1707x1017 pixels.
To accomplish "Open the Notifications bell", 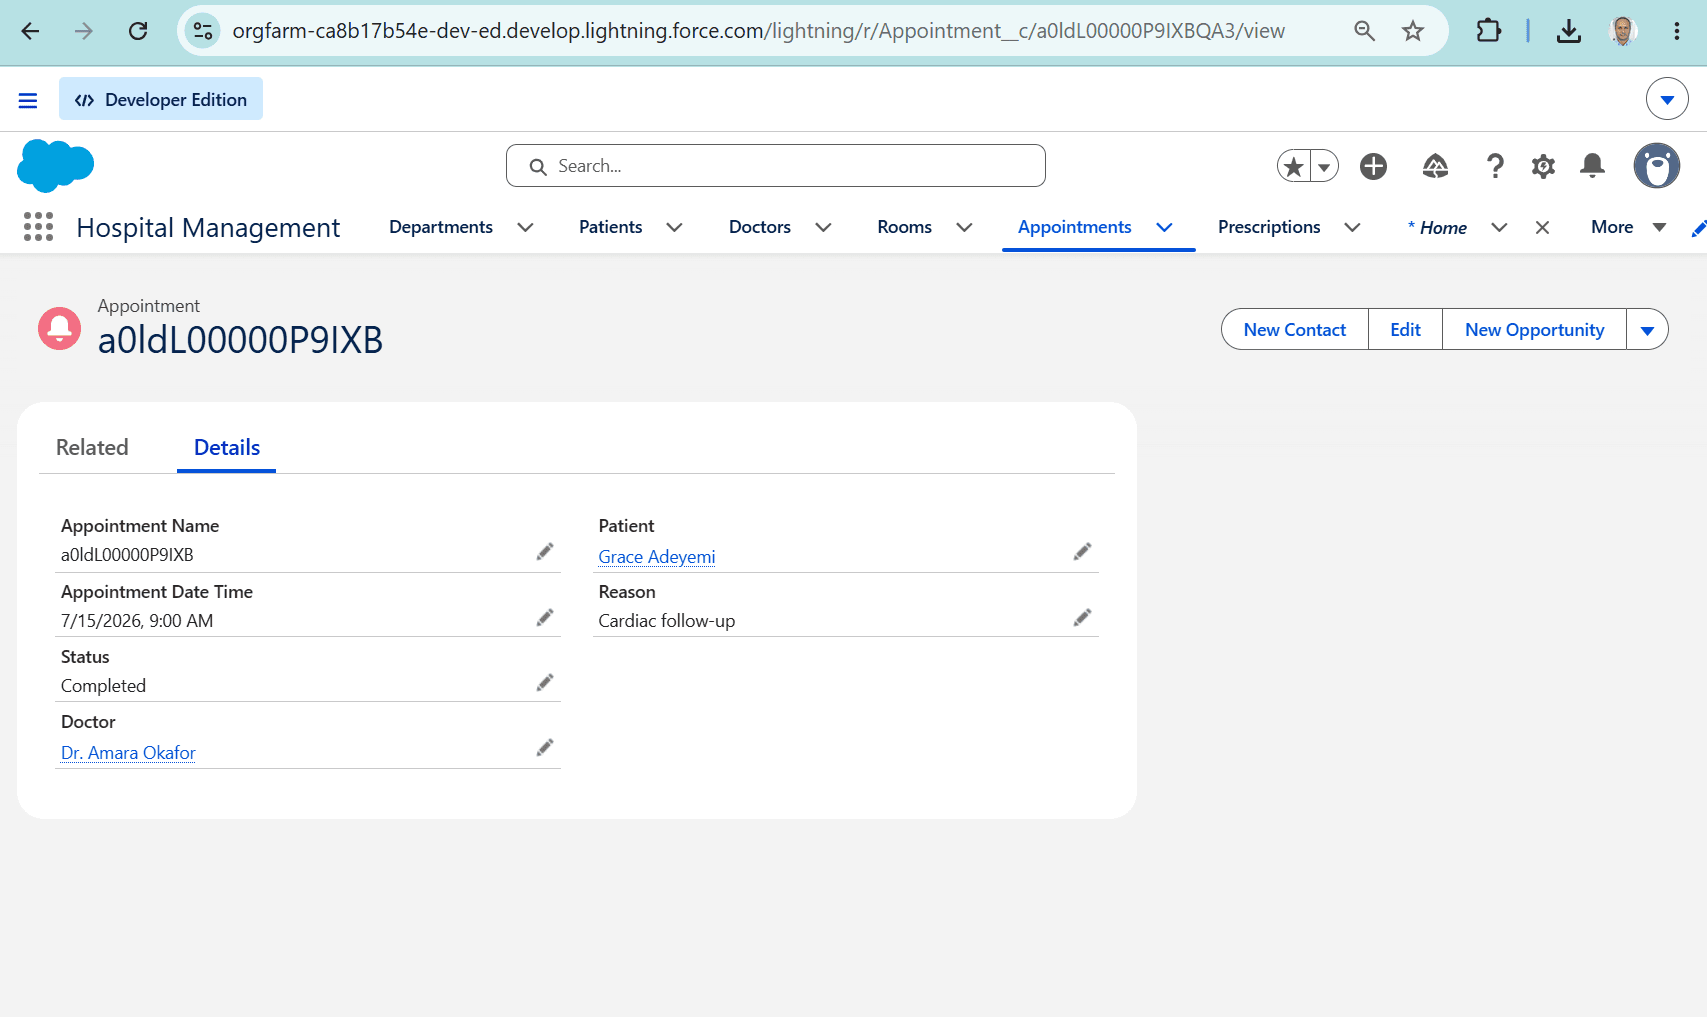I will coord(1592,166).
